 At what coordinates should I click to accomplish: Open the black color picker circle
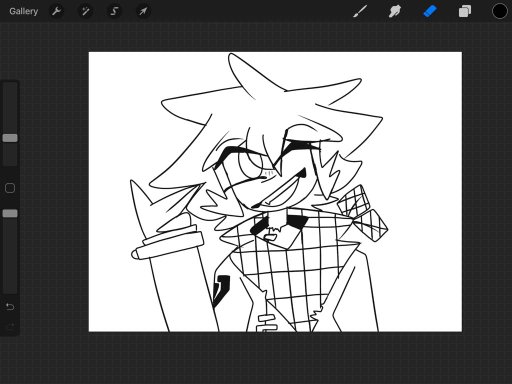499,11
